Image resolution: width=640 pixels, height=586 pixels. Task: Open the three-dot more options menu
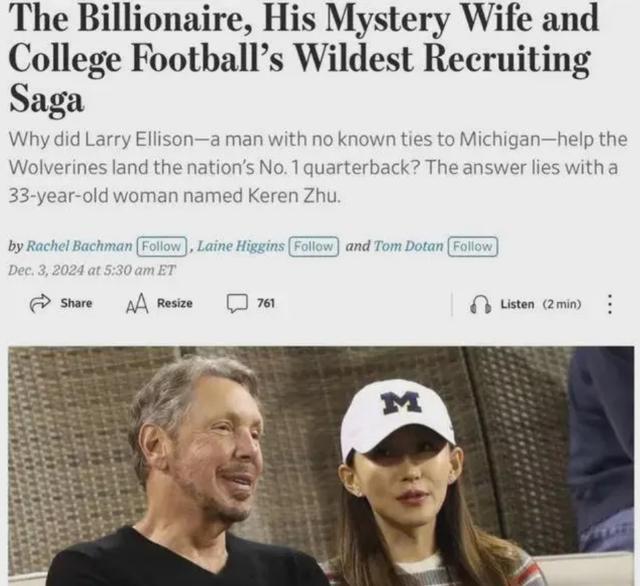pos(609,304)
